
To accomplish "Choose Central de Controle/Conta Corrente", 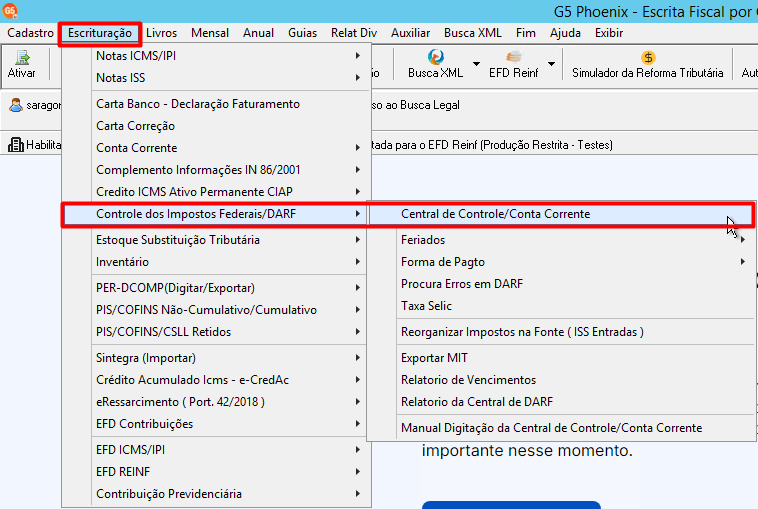I will tap(561, 214).
